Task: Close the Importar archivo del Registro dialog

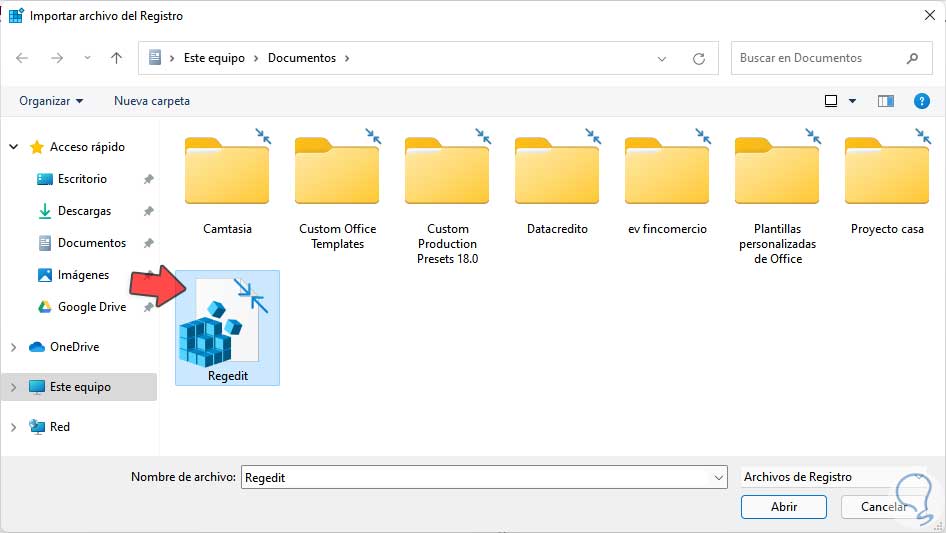Action: [x=930, y=15]
